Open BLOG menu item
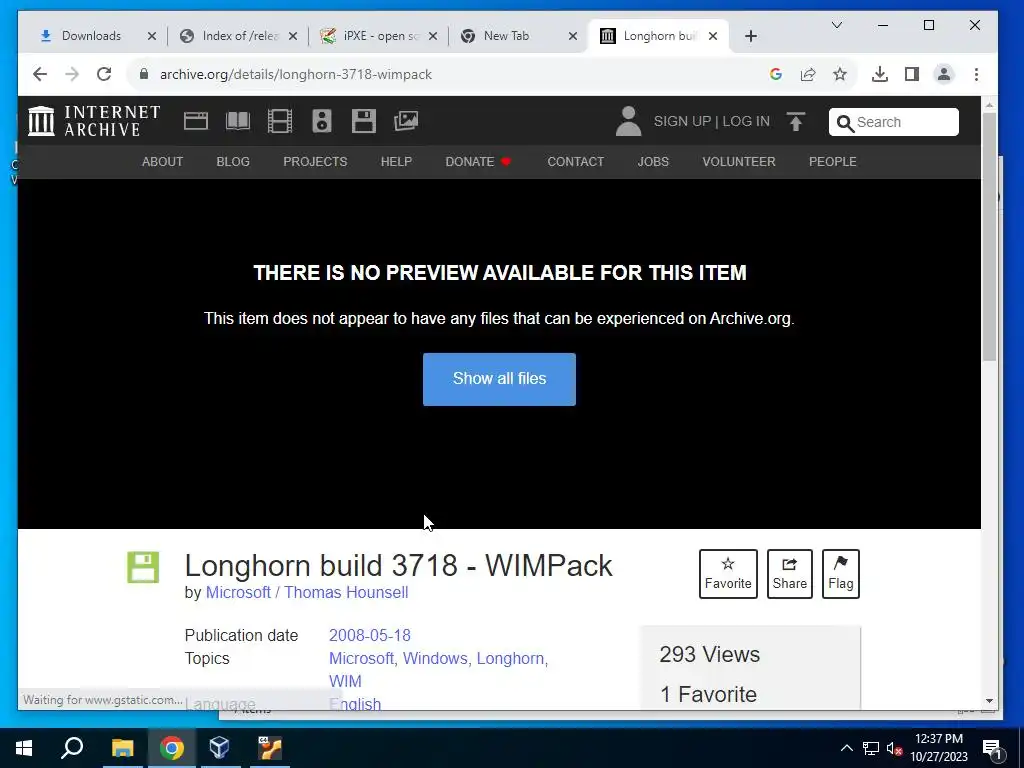The width and height of the screenshot is (1024, 768). click(233, 161)
